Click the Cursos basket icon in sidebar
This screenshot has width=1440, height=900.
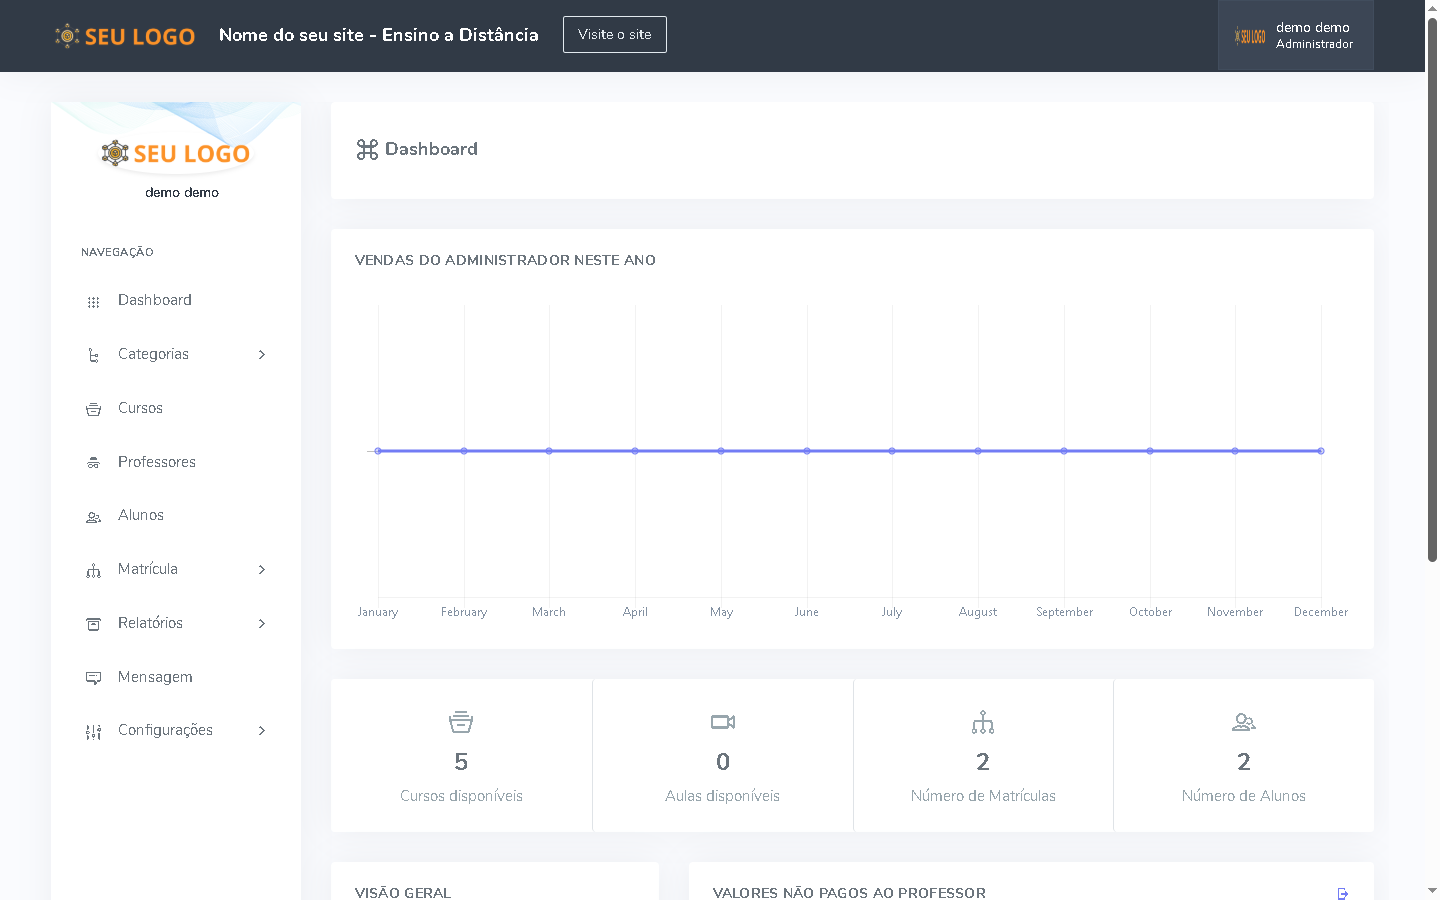click(93, 409)
